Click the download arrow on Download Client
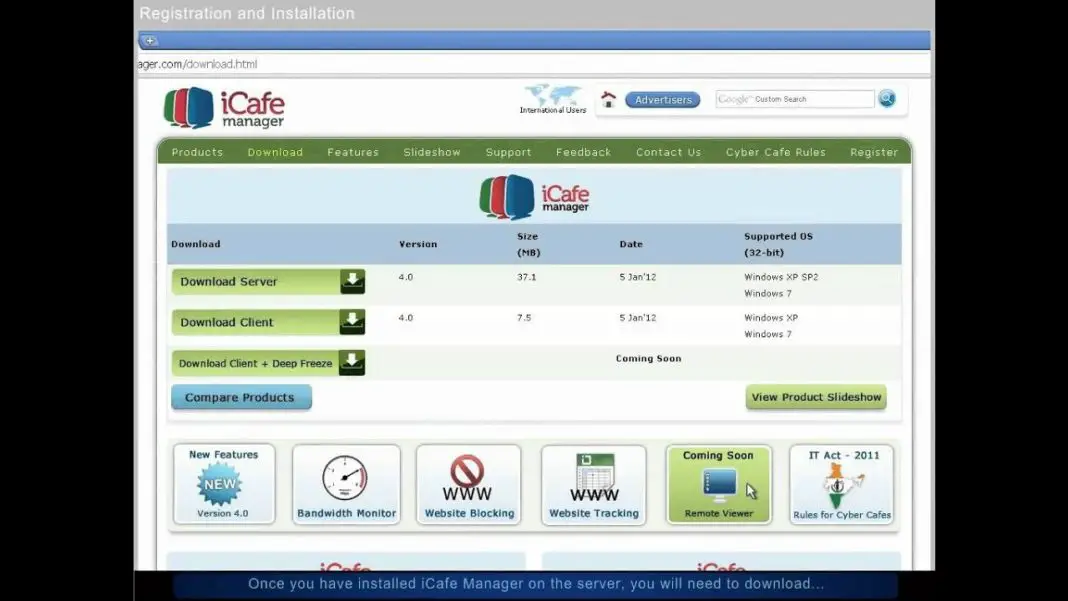Image resolution: width=1068 pixels, height=601 pixels. tap(352, 322)
